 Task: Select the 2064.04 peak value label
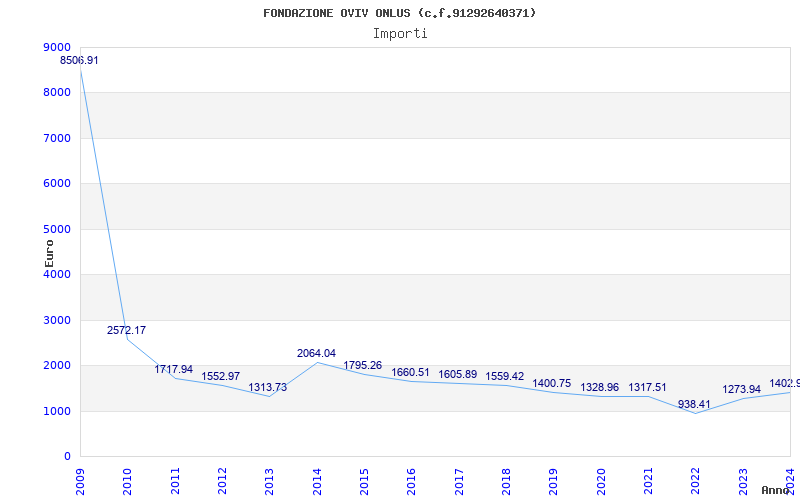point(316,353)
